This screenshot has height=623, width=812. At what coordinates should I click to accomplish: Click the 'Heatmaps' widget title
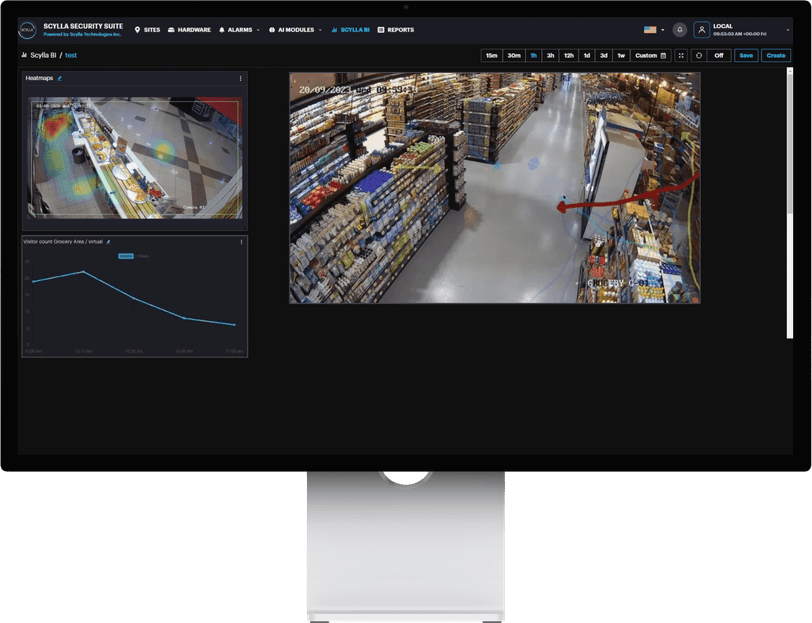39,78
